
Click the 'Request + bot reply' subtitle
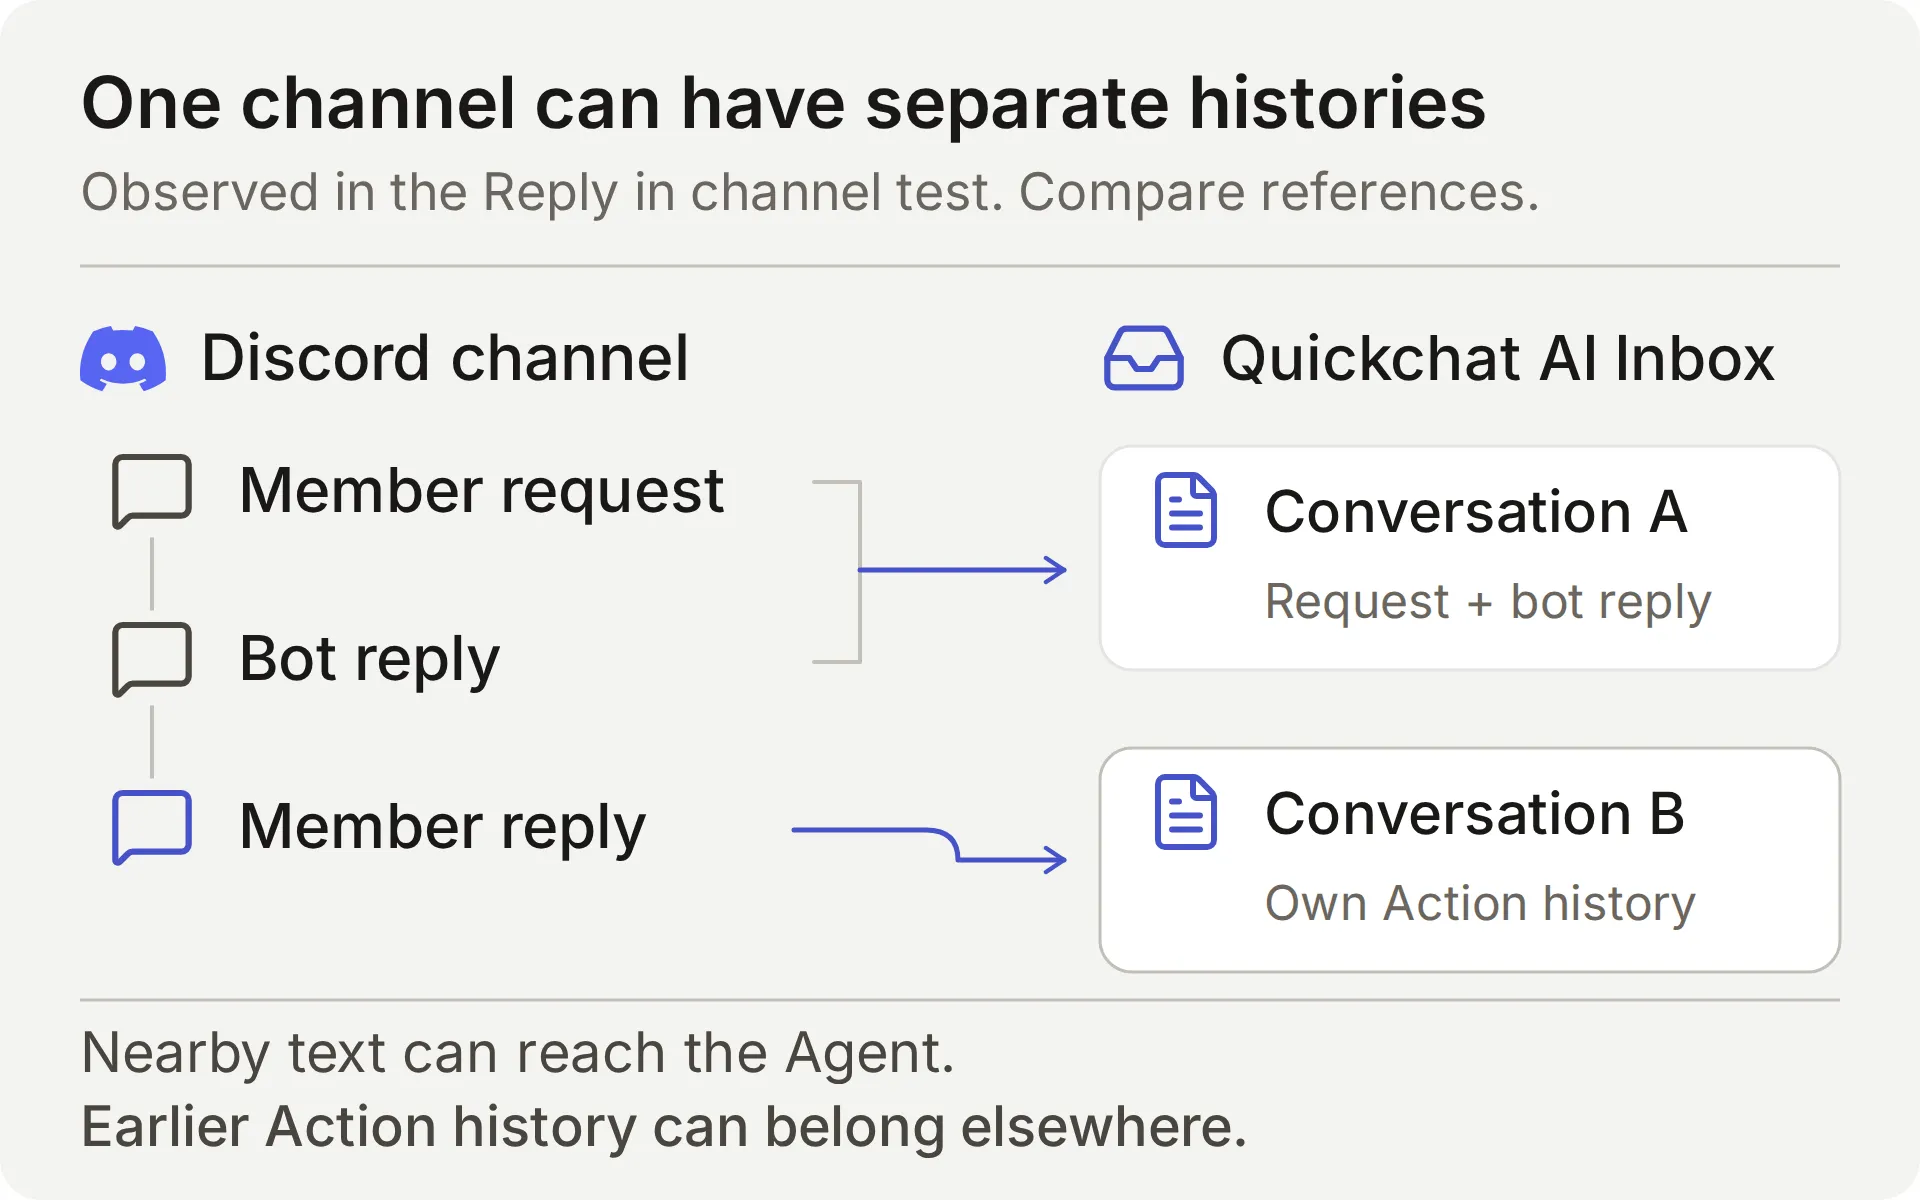tap(1488, 602)
